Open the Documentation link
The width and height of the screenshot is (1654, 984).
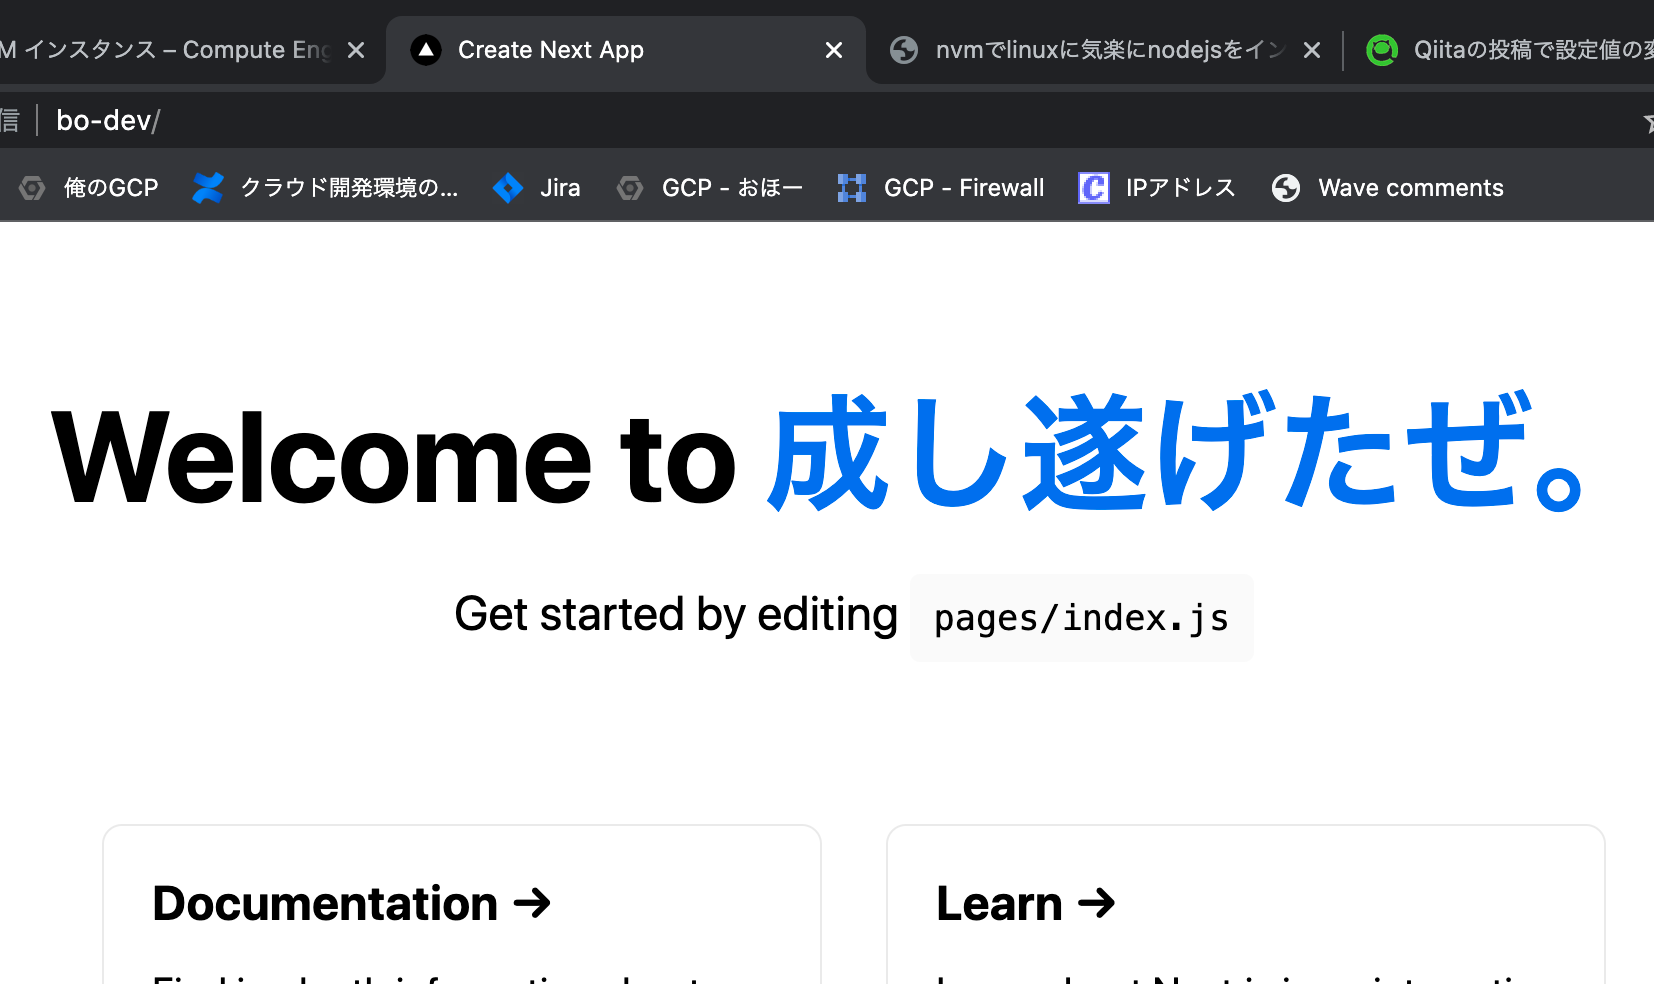coord(352,903)
